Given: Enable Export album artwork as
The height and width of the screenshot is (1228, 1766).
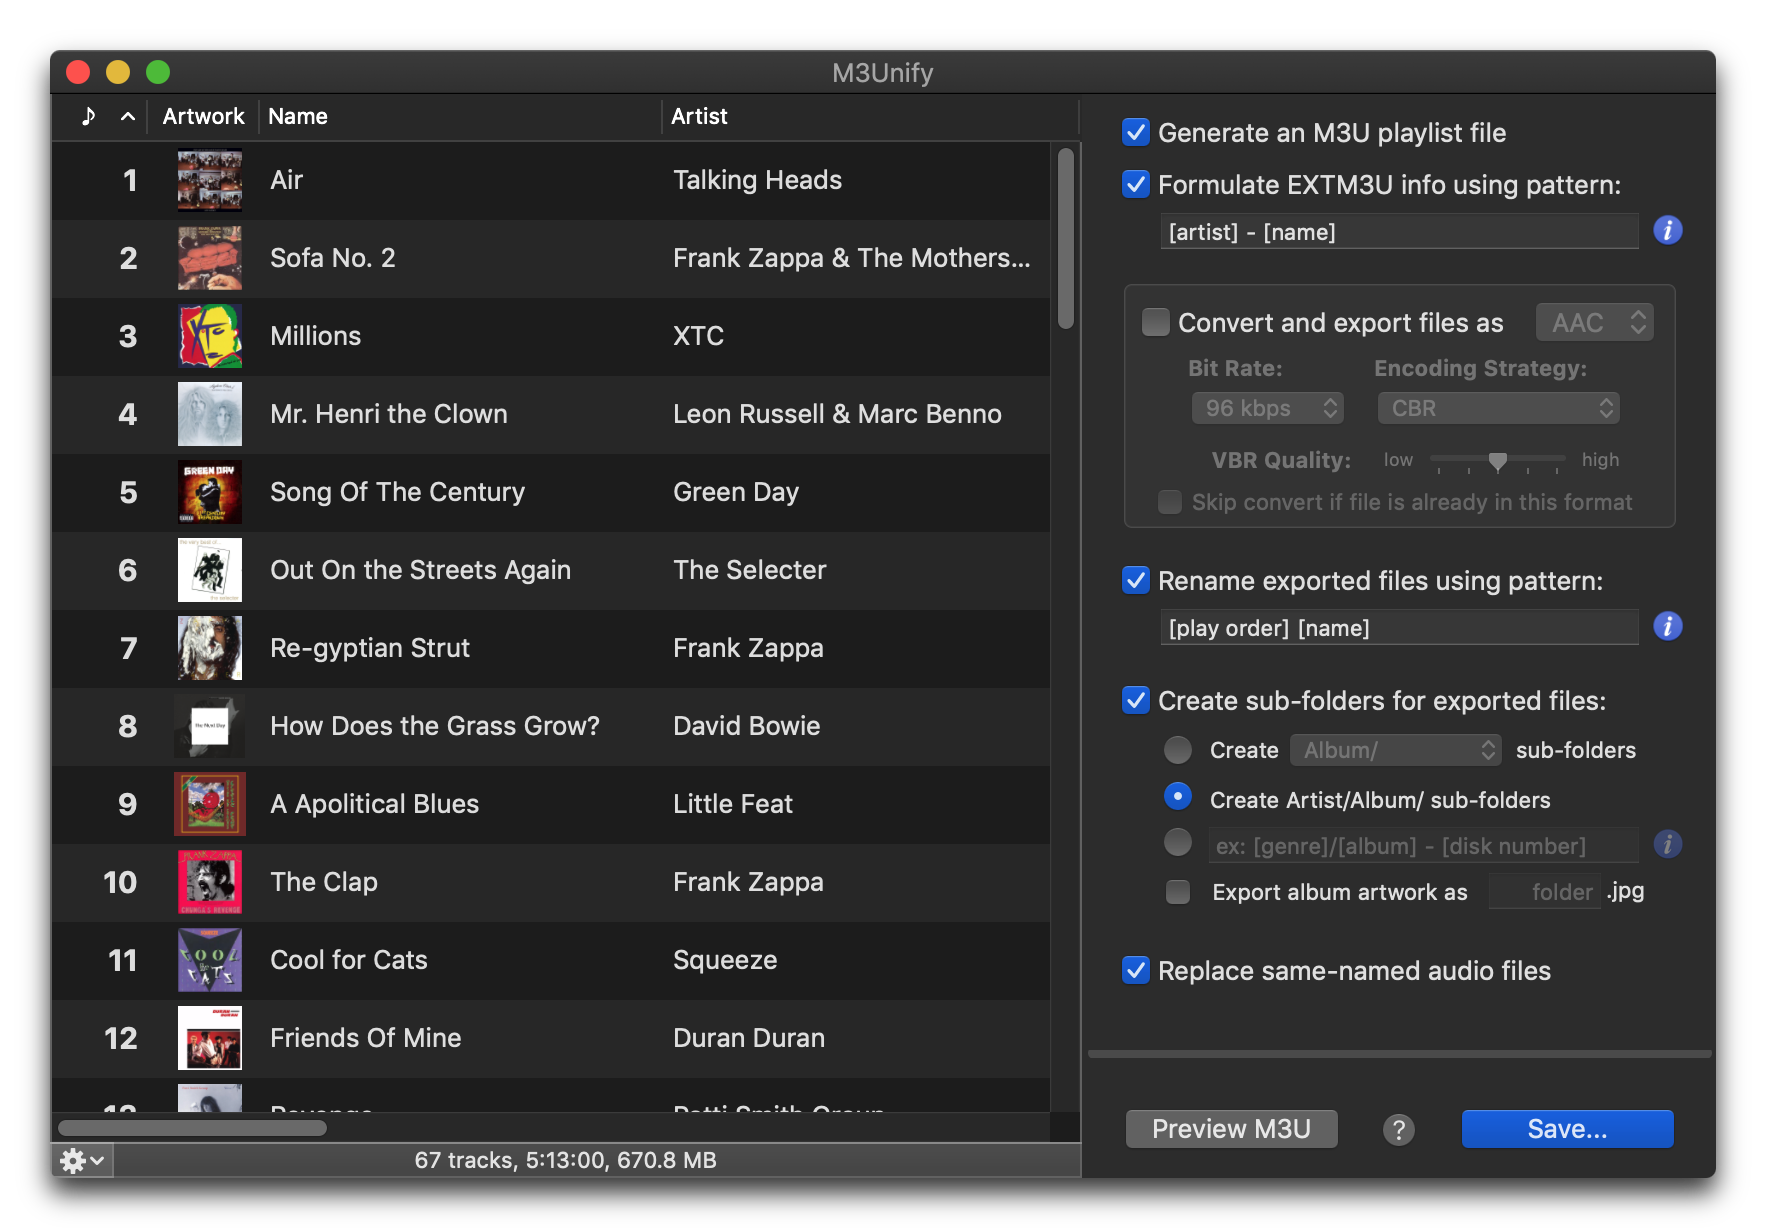Looking at the screenshot, I should tap(1178, 891).
